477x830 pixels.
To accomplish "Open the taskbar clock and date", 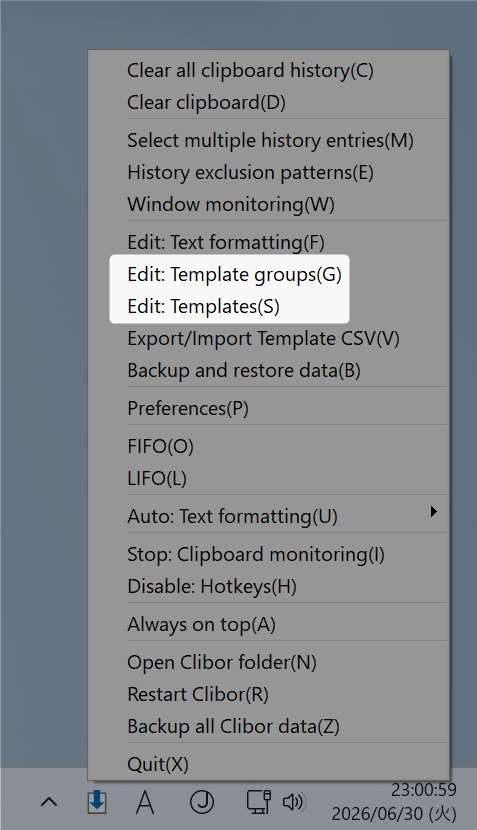I will point(394,802).
